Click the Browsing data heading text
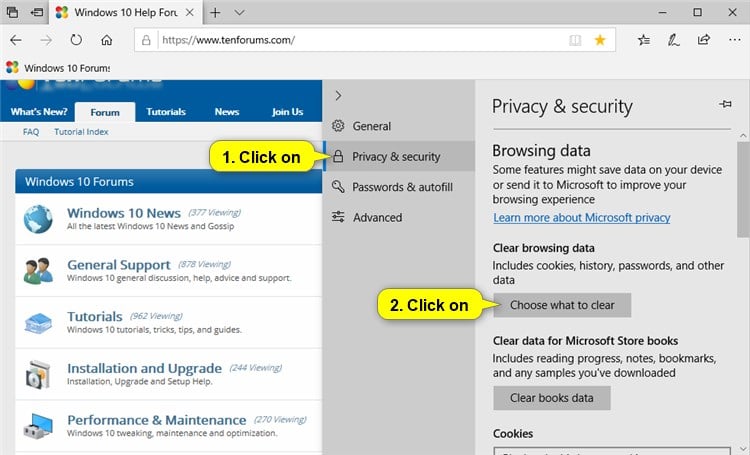The height and width of the screenshot is (455, 750). click(x=541, y=151)
